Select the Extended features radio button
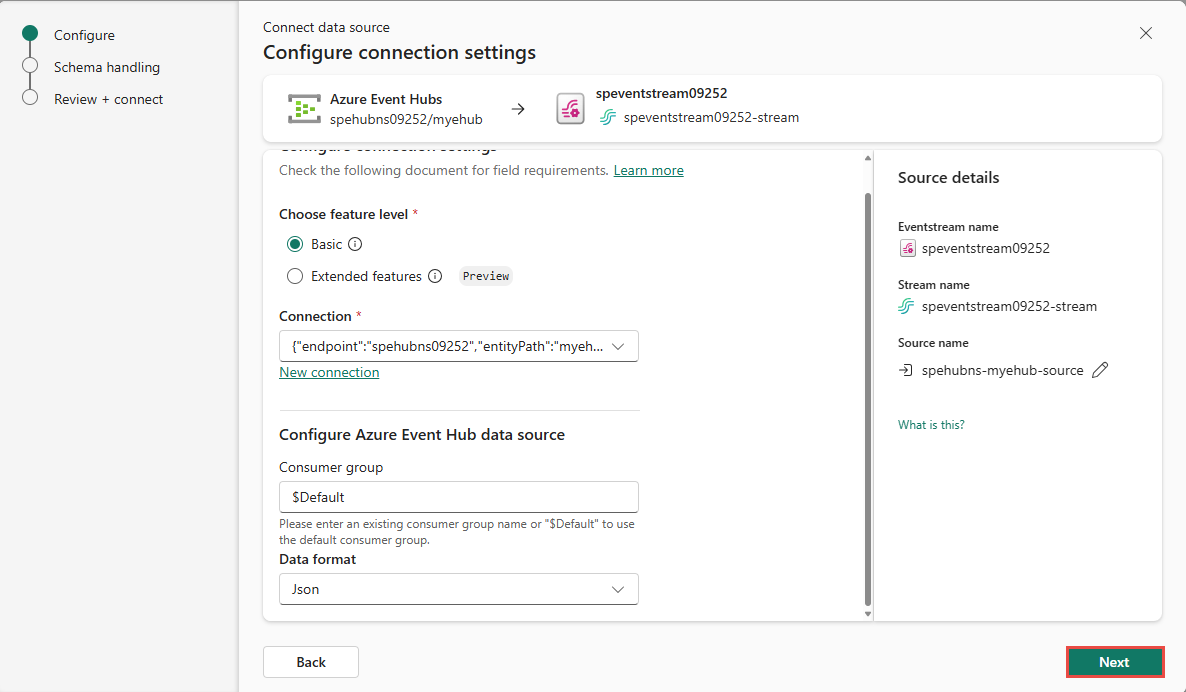1186x692 pixels. 295,276
